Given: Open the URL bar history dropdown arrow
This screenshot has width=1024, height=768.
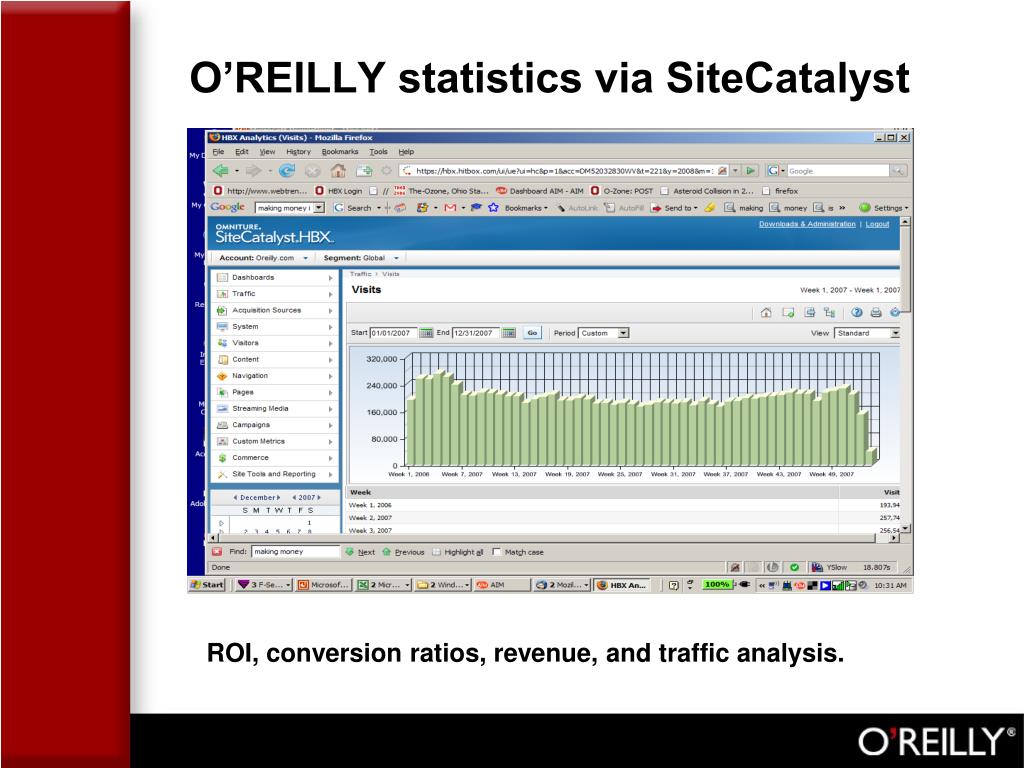Looking at the screenshot, I should [x=735, y=170].
